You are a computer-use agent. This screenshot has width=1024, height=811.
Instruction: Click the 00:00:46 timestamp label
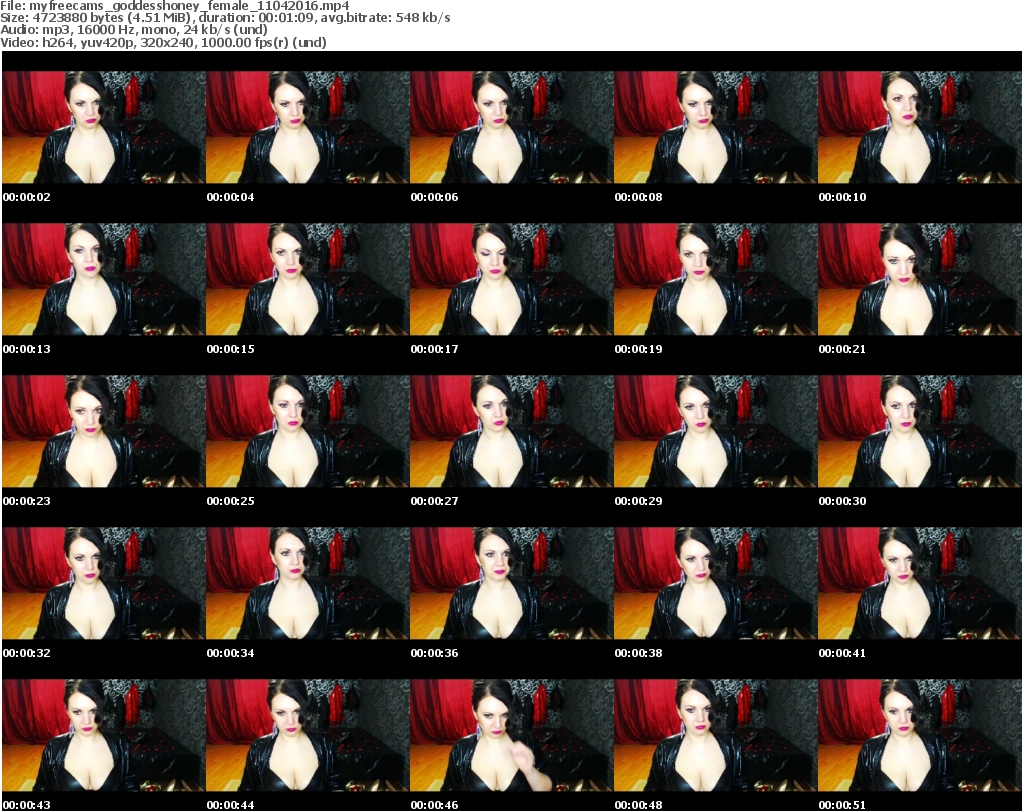pos(434,805)
